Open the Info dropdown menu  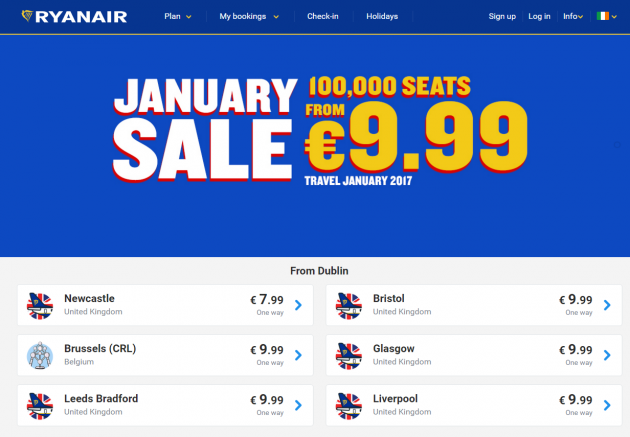pyautogui.click(x=572, y=17)
